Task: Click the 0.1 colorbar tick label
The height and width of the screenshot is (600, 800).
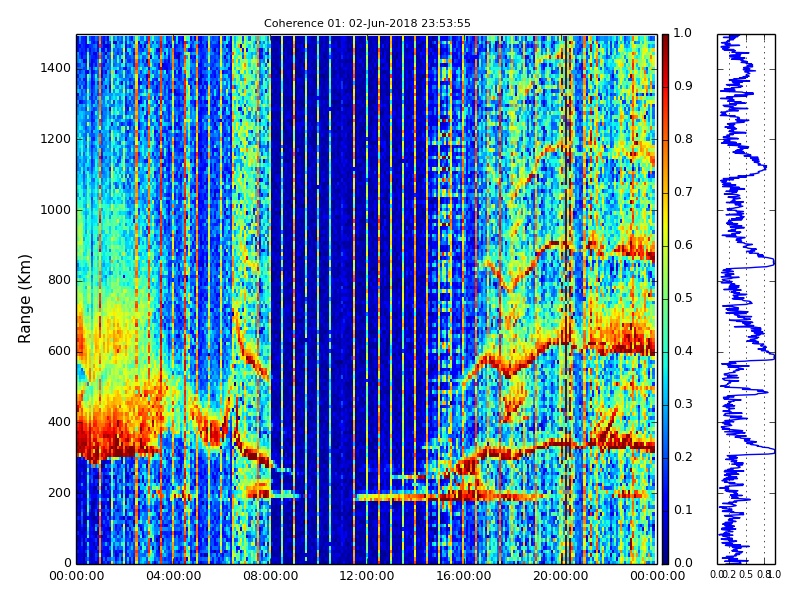Action: (683, 510)
